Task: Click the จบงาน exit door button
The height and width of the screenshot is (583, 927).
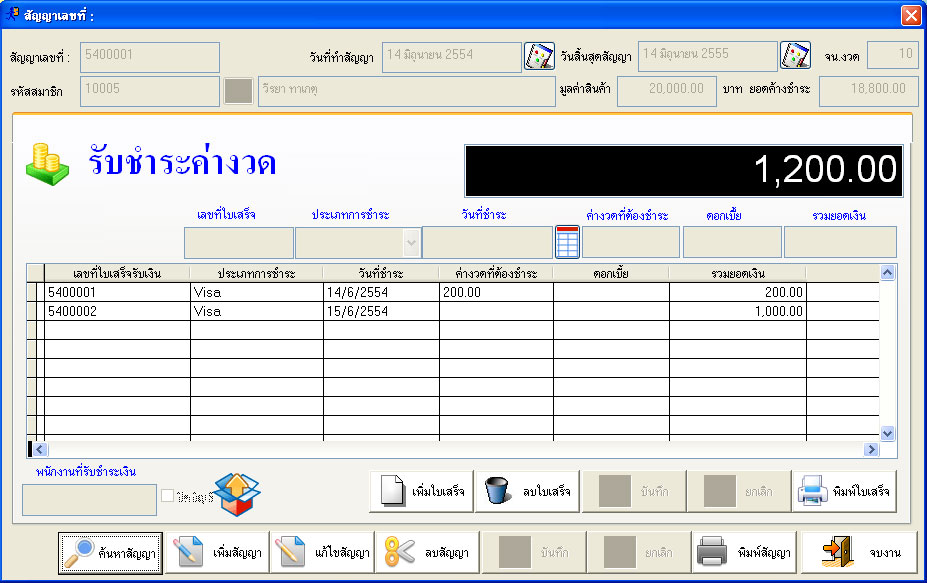Action: [859, 553]
